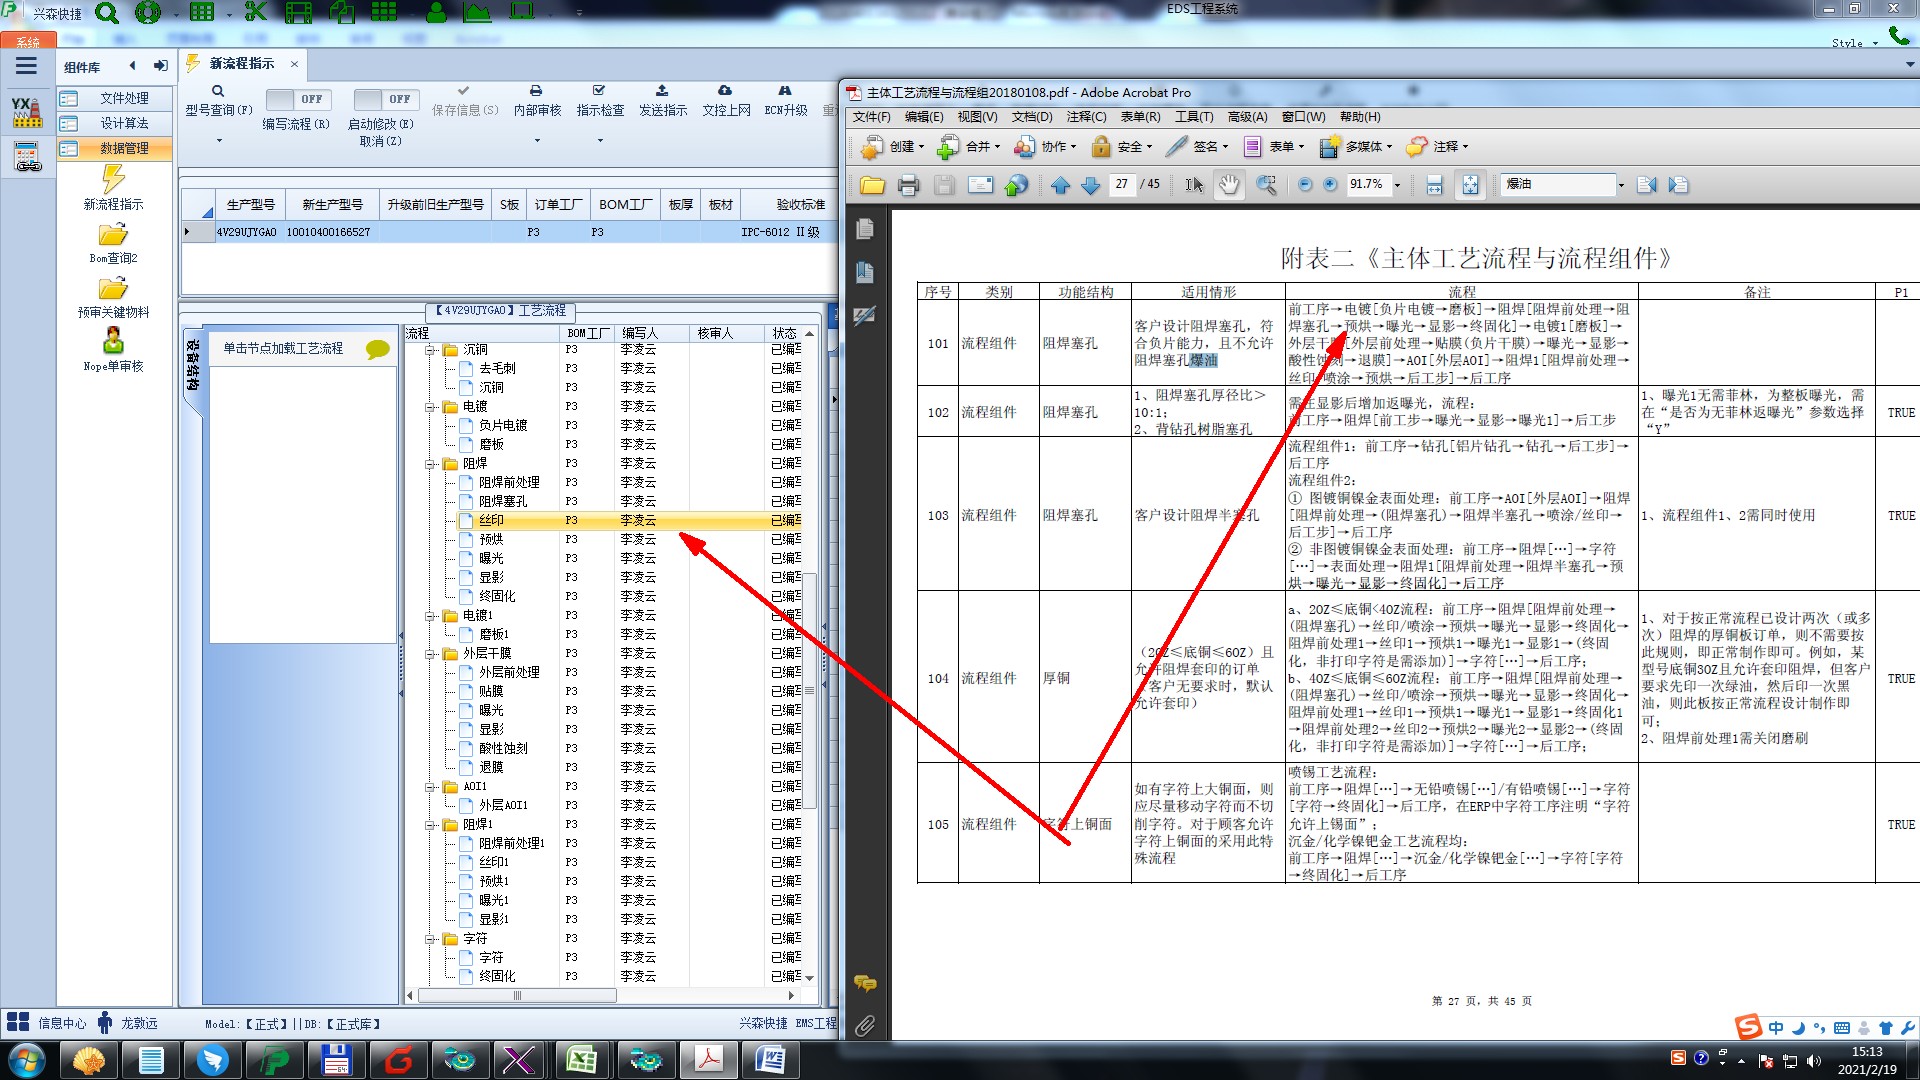Screen dimensions: 1920x1080
Task: Open the Acrobat attachments paperclip panel
Action: [865, 1025]
